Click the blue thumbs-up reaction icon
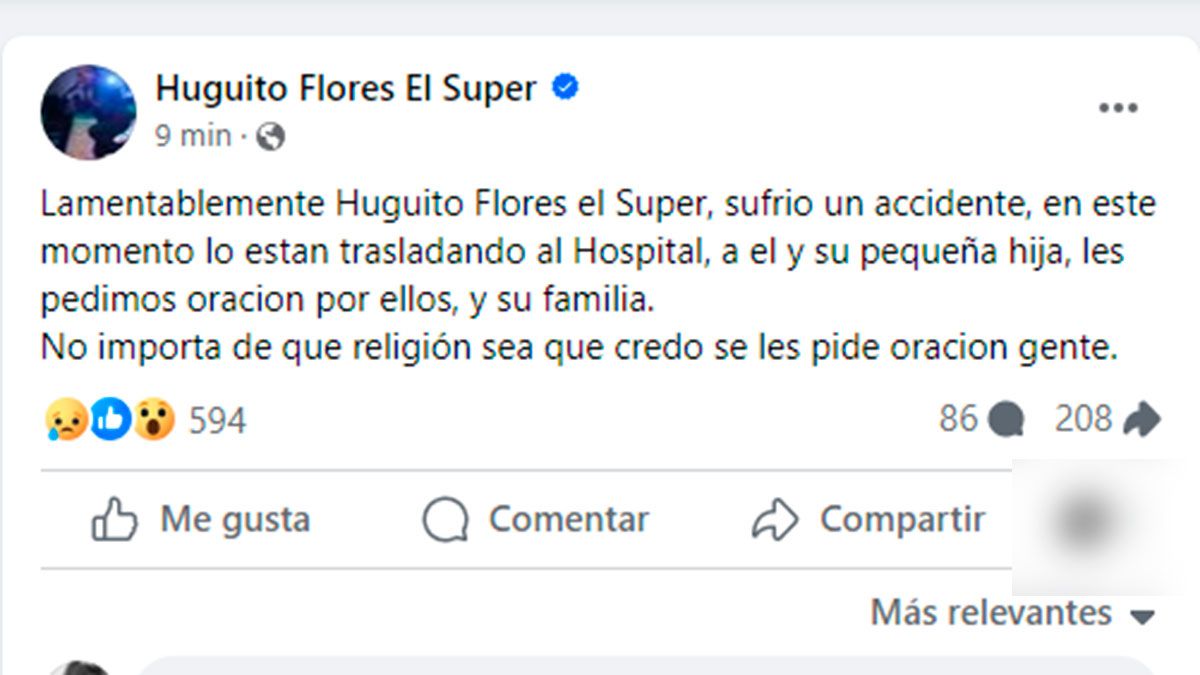 (110, 420)
